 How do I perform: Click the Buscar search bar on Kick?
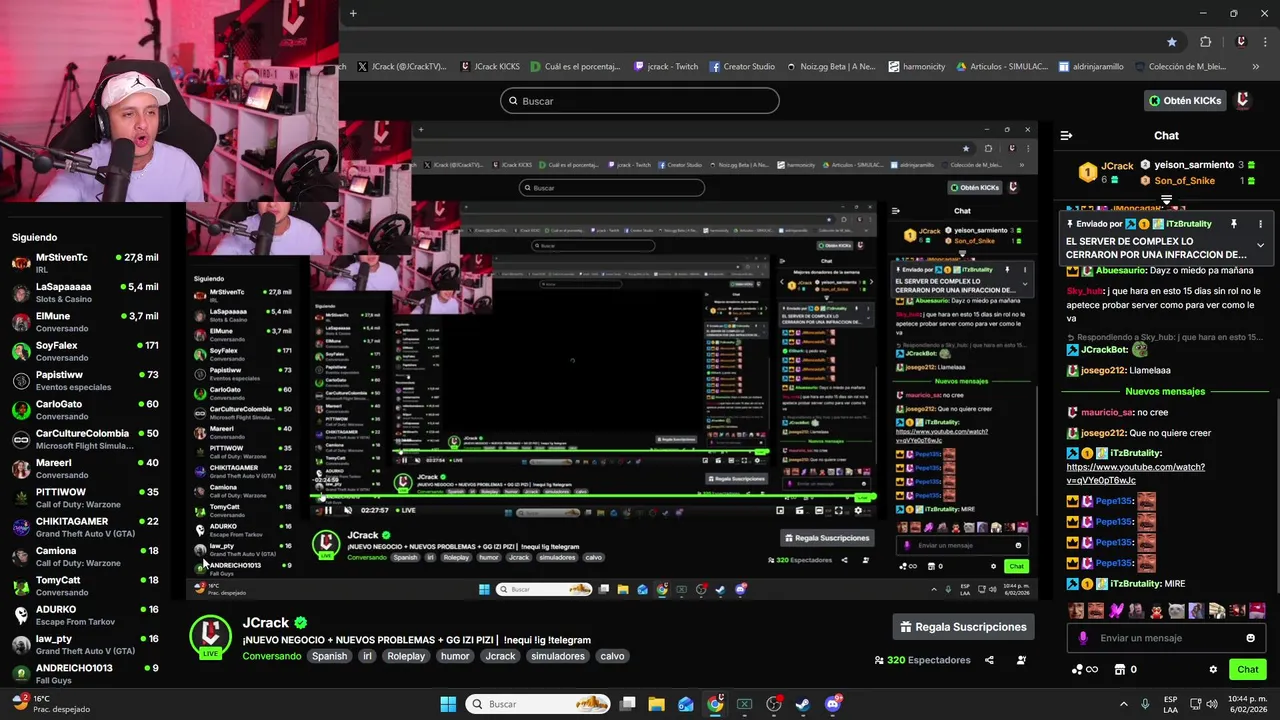coord(640,101)
